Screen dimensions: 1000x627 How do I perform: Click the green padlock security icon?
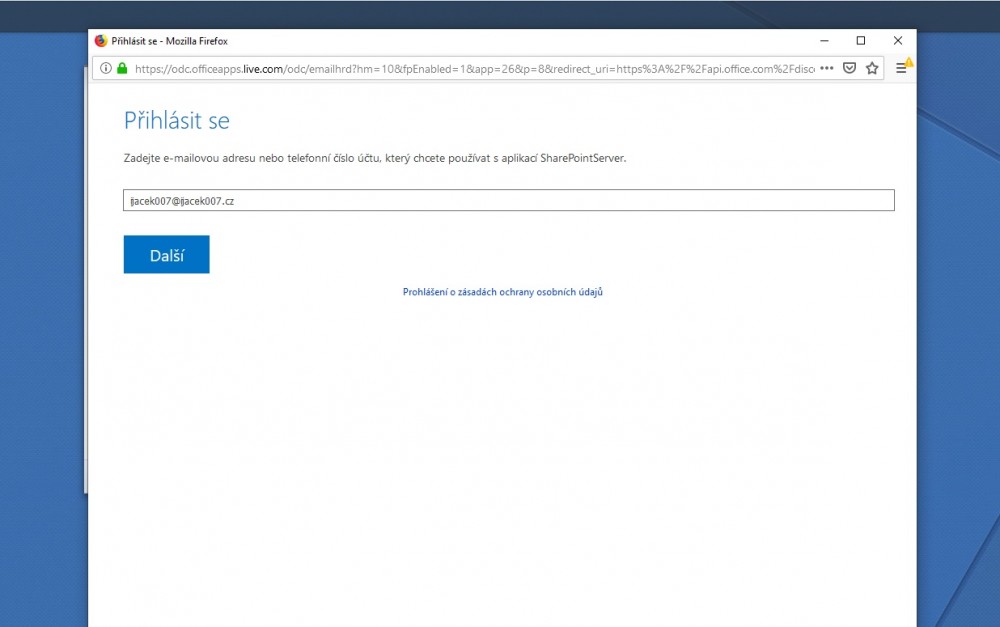(x=122, y=69)
